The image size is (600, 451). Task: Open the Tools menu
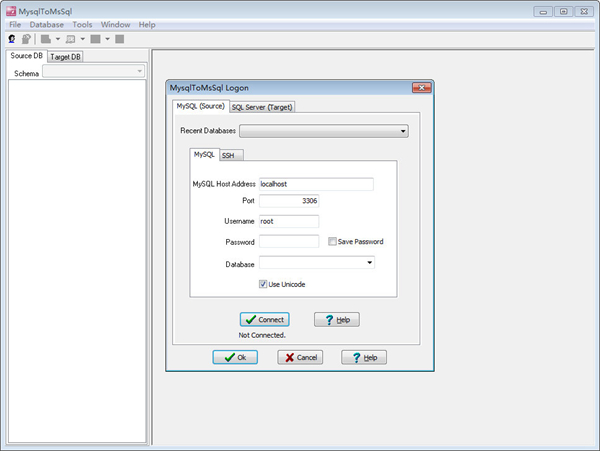pyautogui.click(x=82, y=24)
